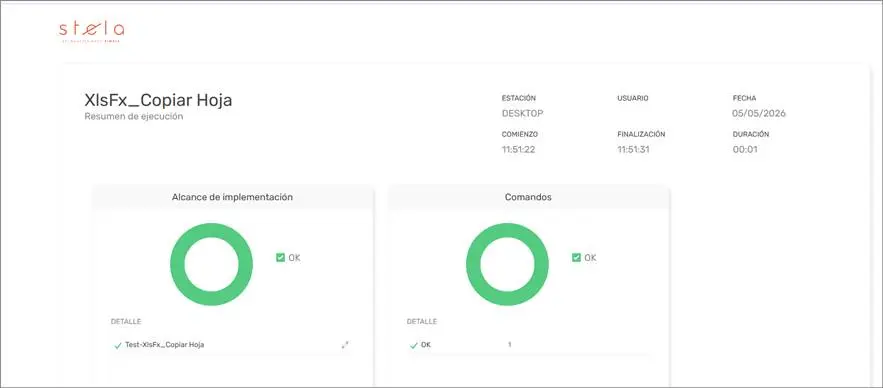
Task: Click the OK count value 1 in Comandos
Action: click(x=510, y=345)
